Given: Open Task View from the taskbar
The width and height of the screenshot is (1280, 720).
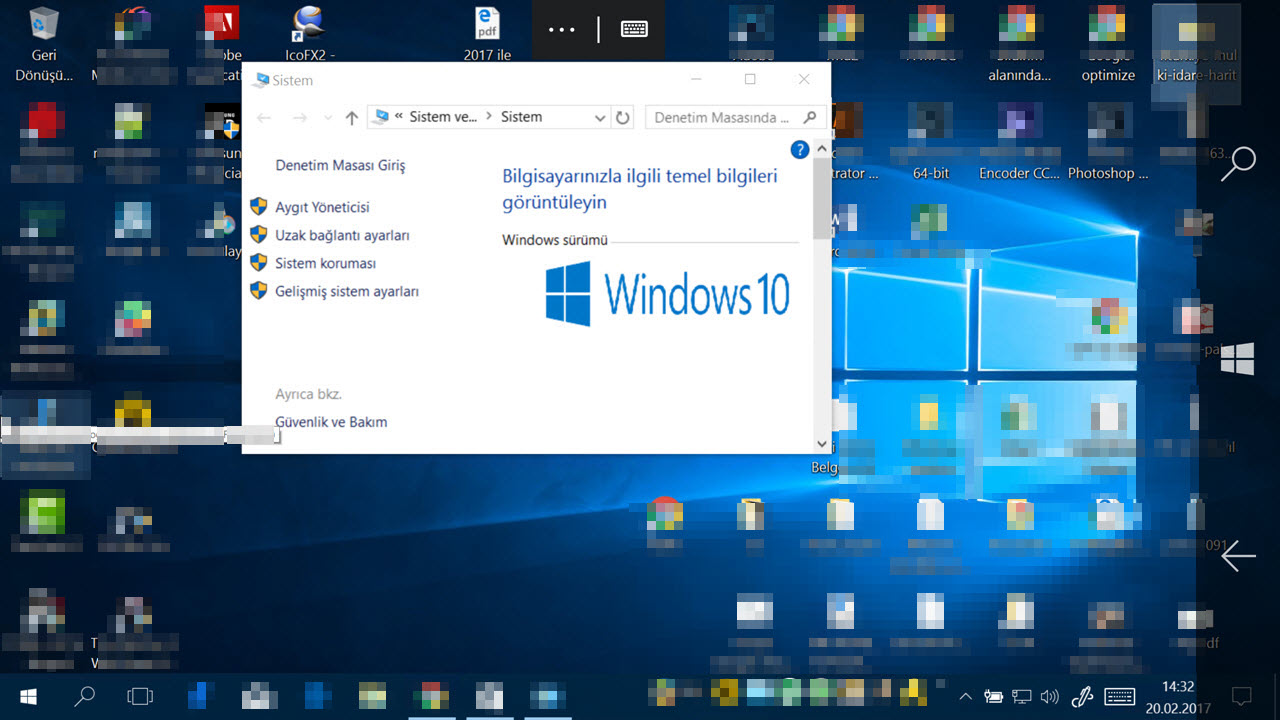Looking at the screenshot, I should click(x=141, y=695).
